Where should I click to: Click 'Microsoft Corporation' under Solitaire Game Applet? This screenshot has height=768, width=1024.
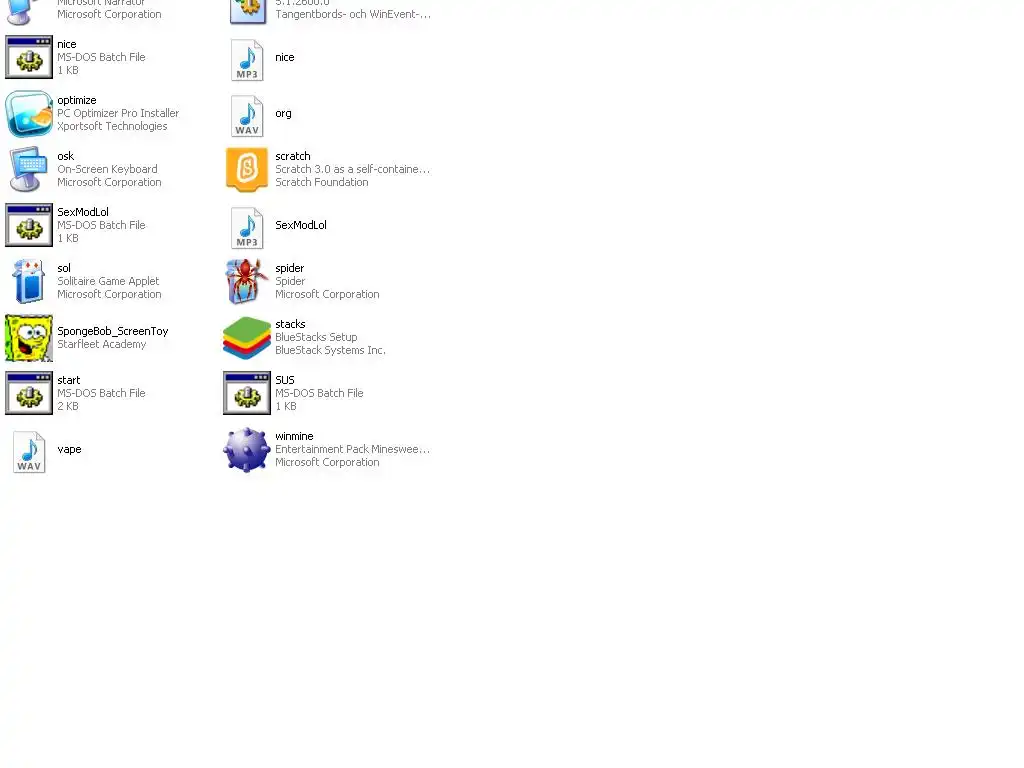[108, 294]
